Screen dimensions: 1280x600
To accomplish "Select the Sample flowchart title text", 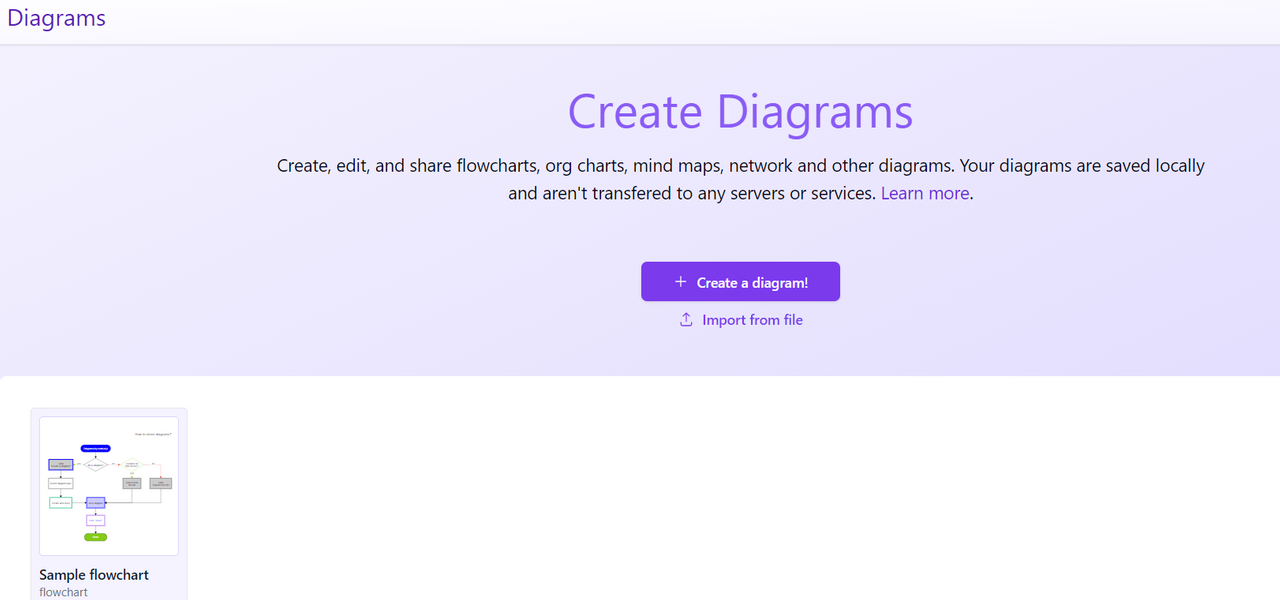I will point(94,575).
